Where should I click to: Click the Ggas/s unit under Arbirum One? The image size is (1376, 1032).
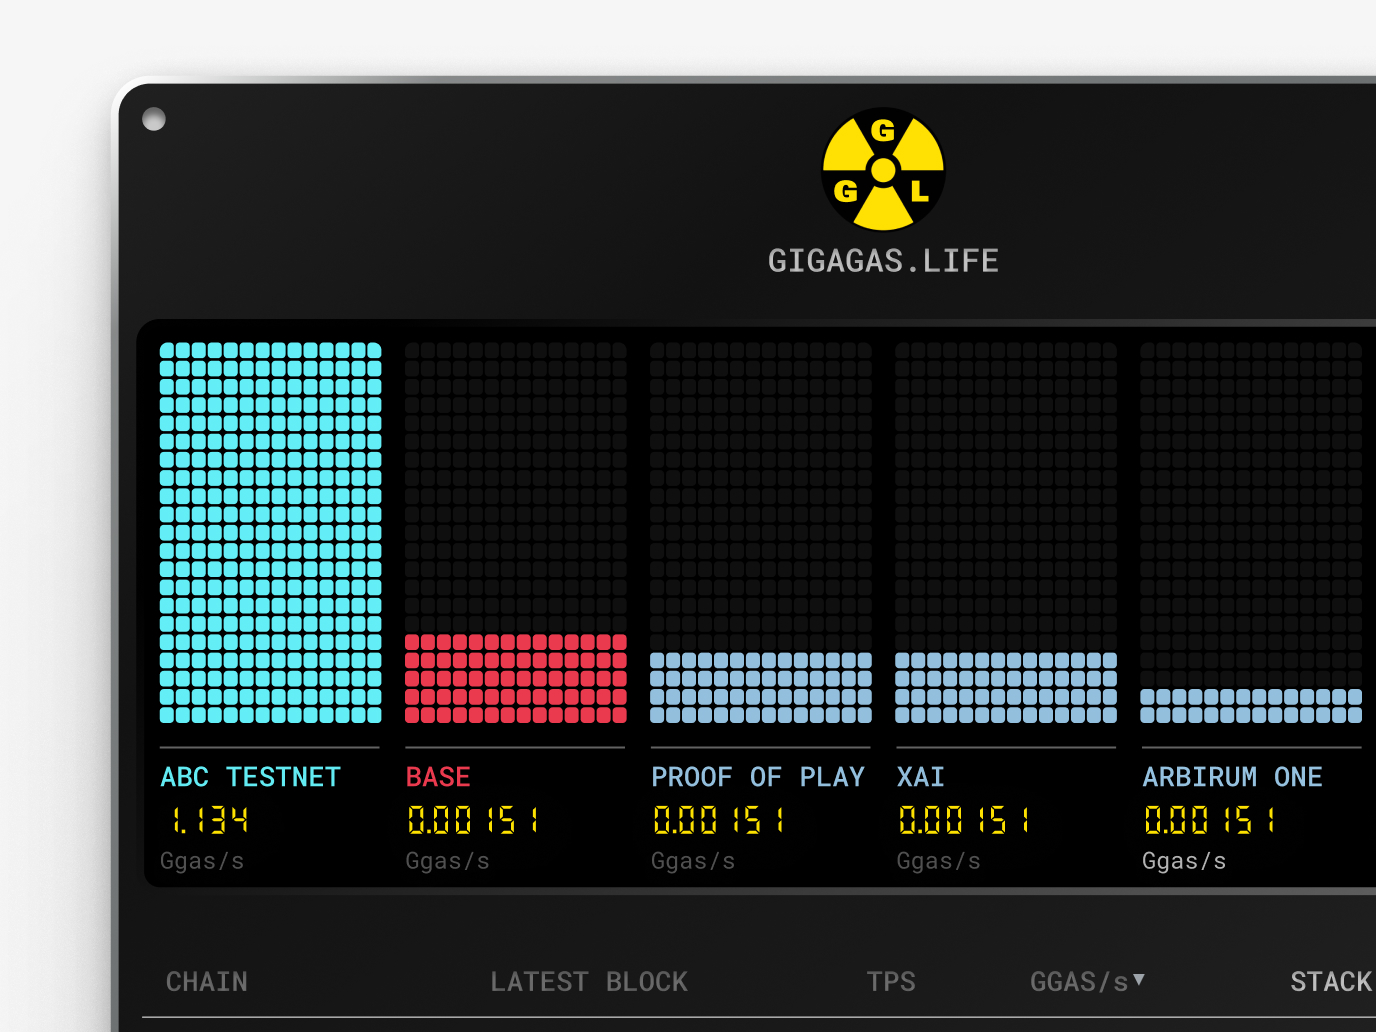click(1184, 861)
